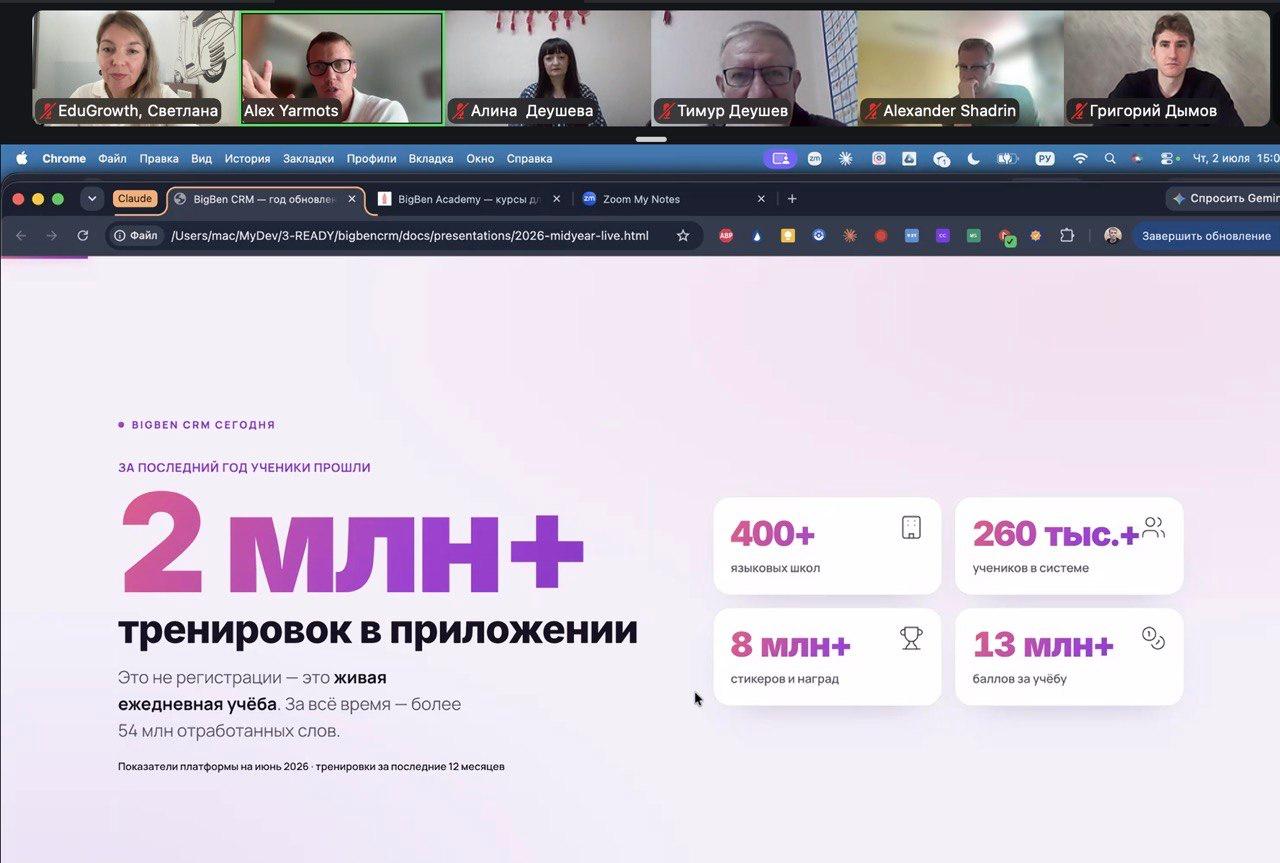The image size is (1280, 863).
Task: Open the battery status menu
Action: pos(1008,158)
